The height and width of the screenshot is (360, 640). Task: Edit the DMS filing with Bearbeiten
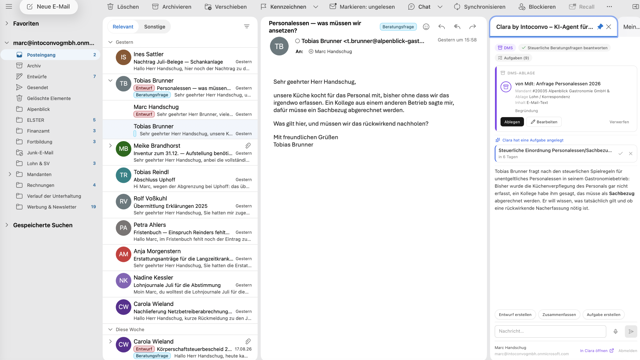pyautogui.click(x=544, y=122)
